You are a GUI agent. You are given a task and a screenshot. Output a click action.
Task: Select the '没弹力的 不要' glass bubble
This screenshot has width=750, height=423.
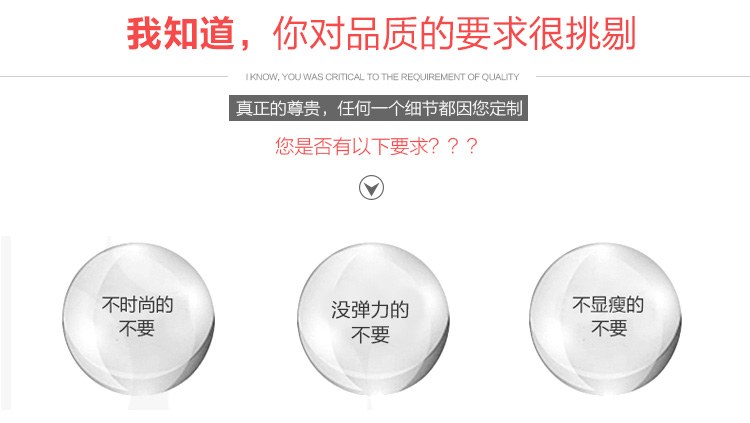tap(373, 319)
